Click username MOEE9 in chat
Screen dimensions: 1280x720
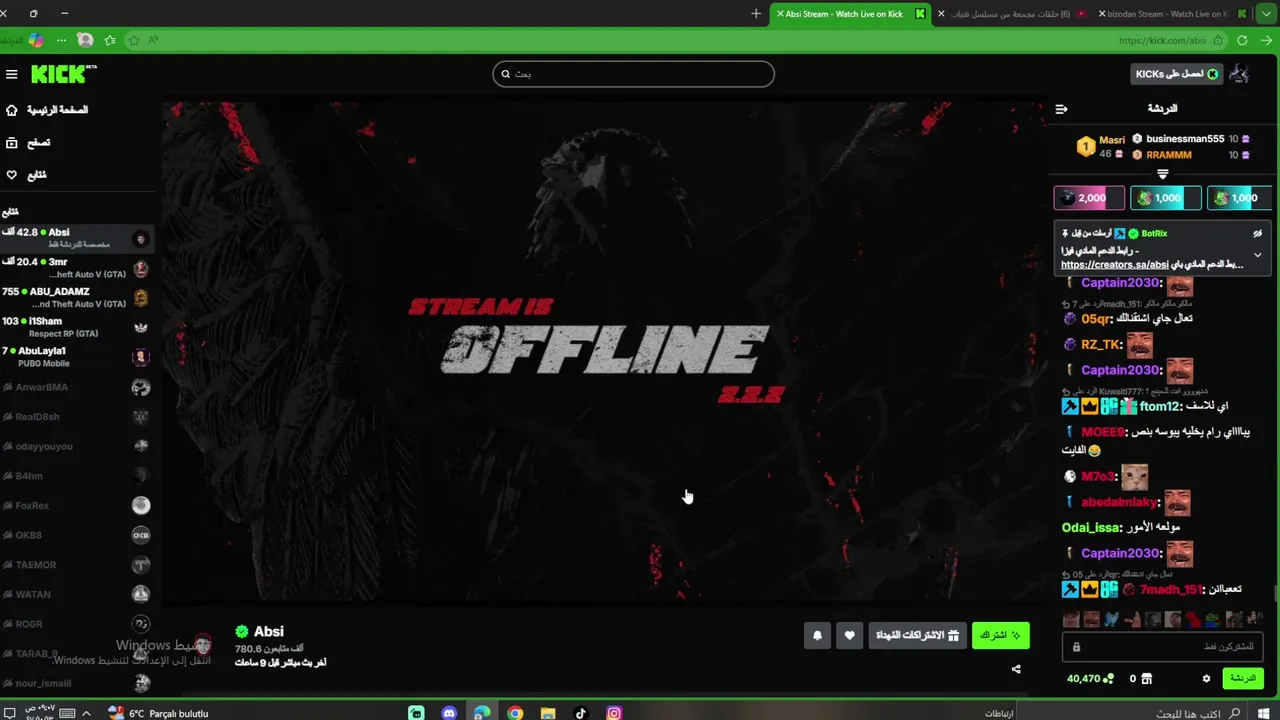tap(1103, 432)
